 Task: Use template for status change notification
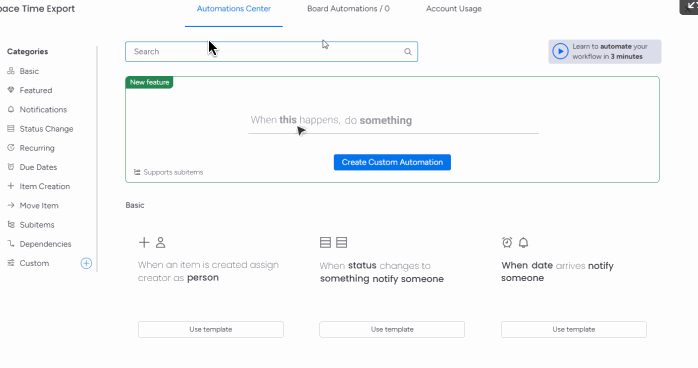click(392, 330)
